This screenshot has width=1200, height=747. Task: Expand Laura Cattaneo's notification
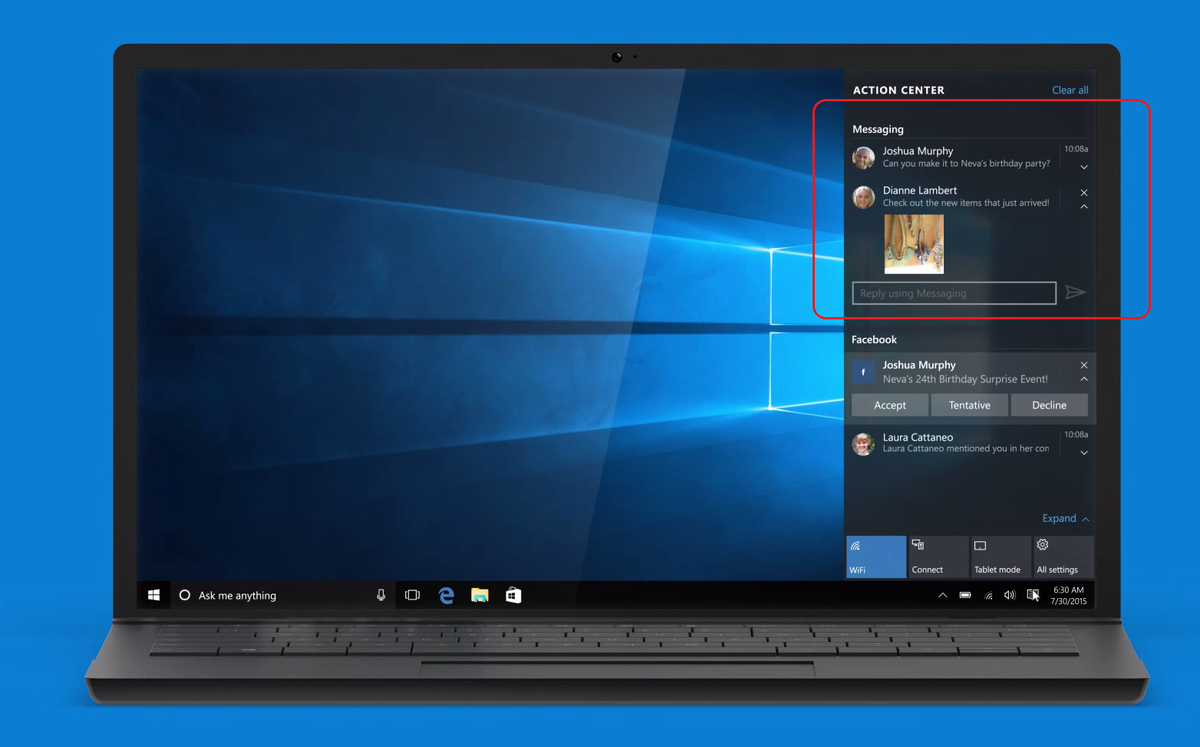[x=1084, y=453]
